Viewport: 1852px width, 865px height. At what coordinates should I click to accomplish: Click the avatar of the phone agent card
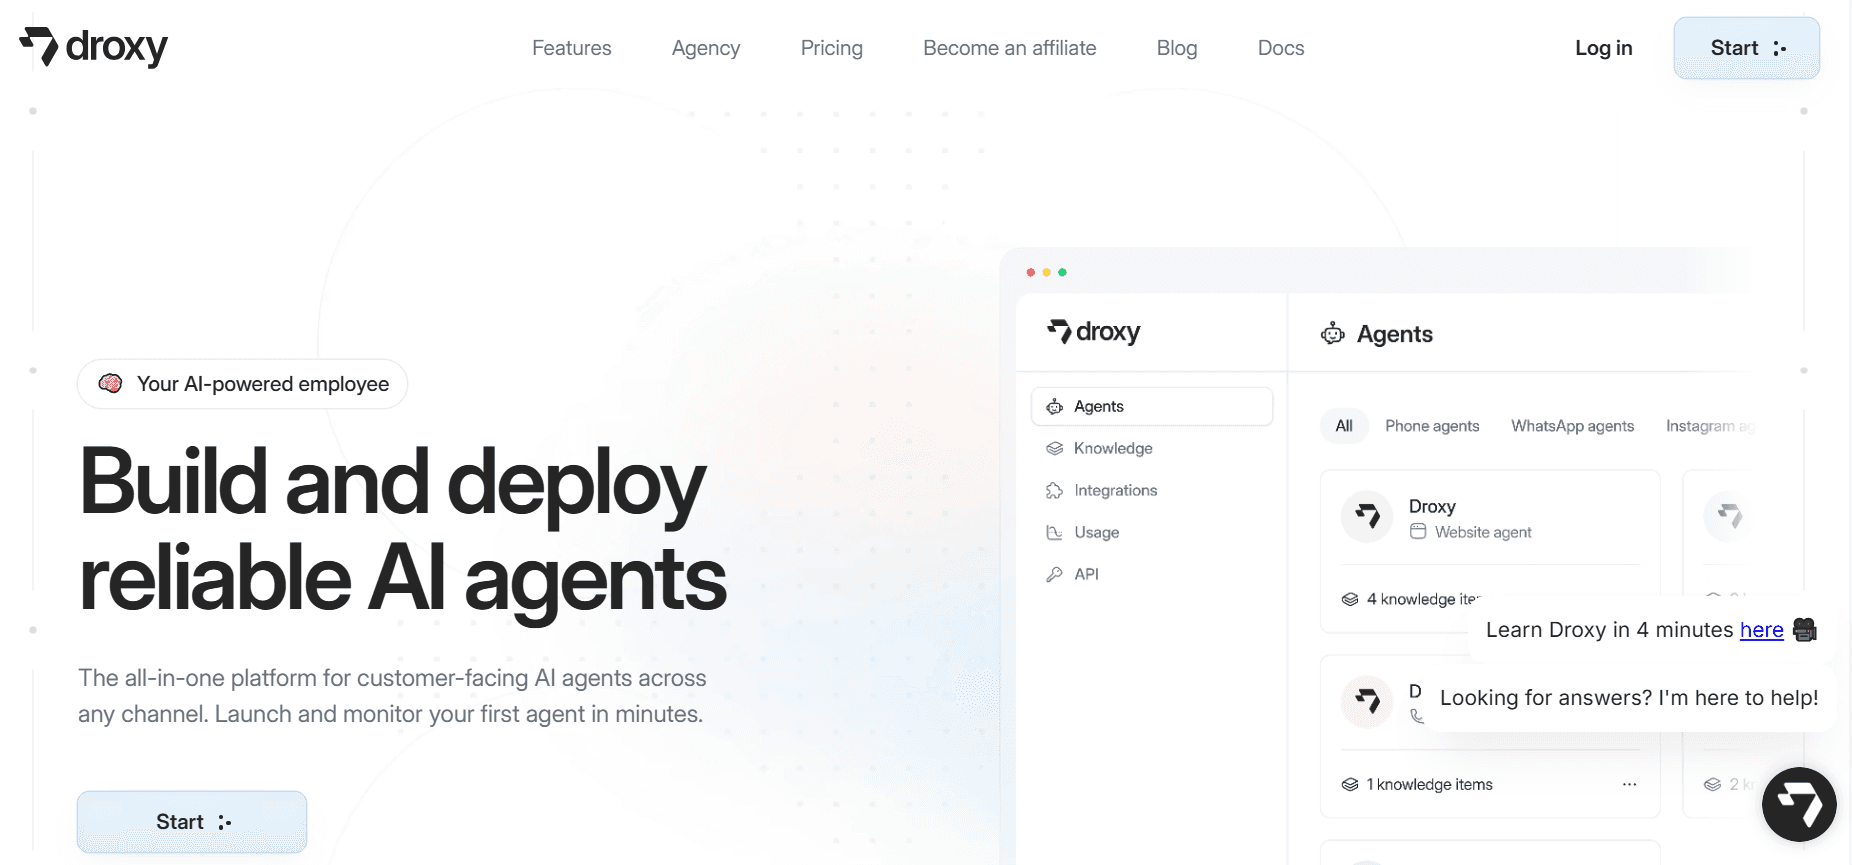click(1367, 701)
